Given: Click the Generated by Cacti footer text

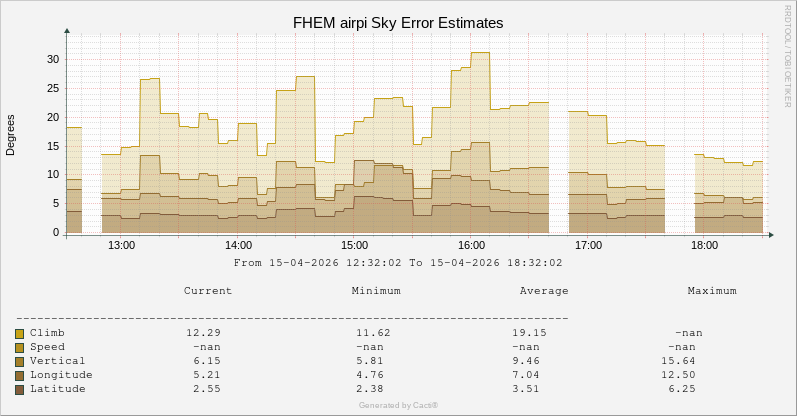Looking at the screenshot, I should [x=398, y=405].
